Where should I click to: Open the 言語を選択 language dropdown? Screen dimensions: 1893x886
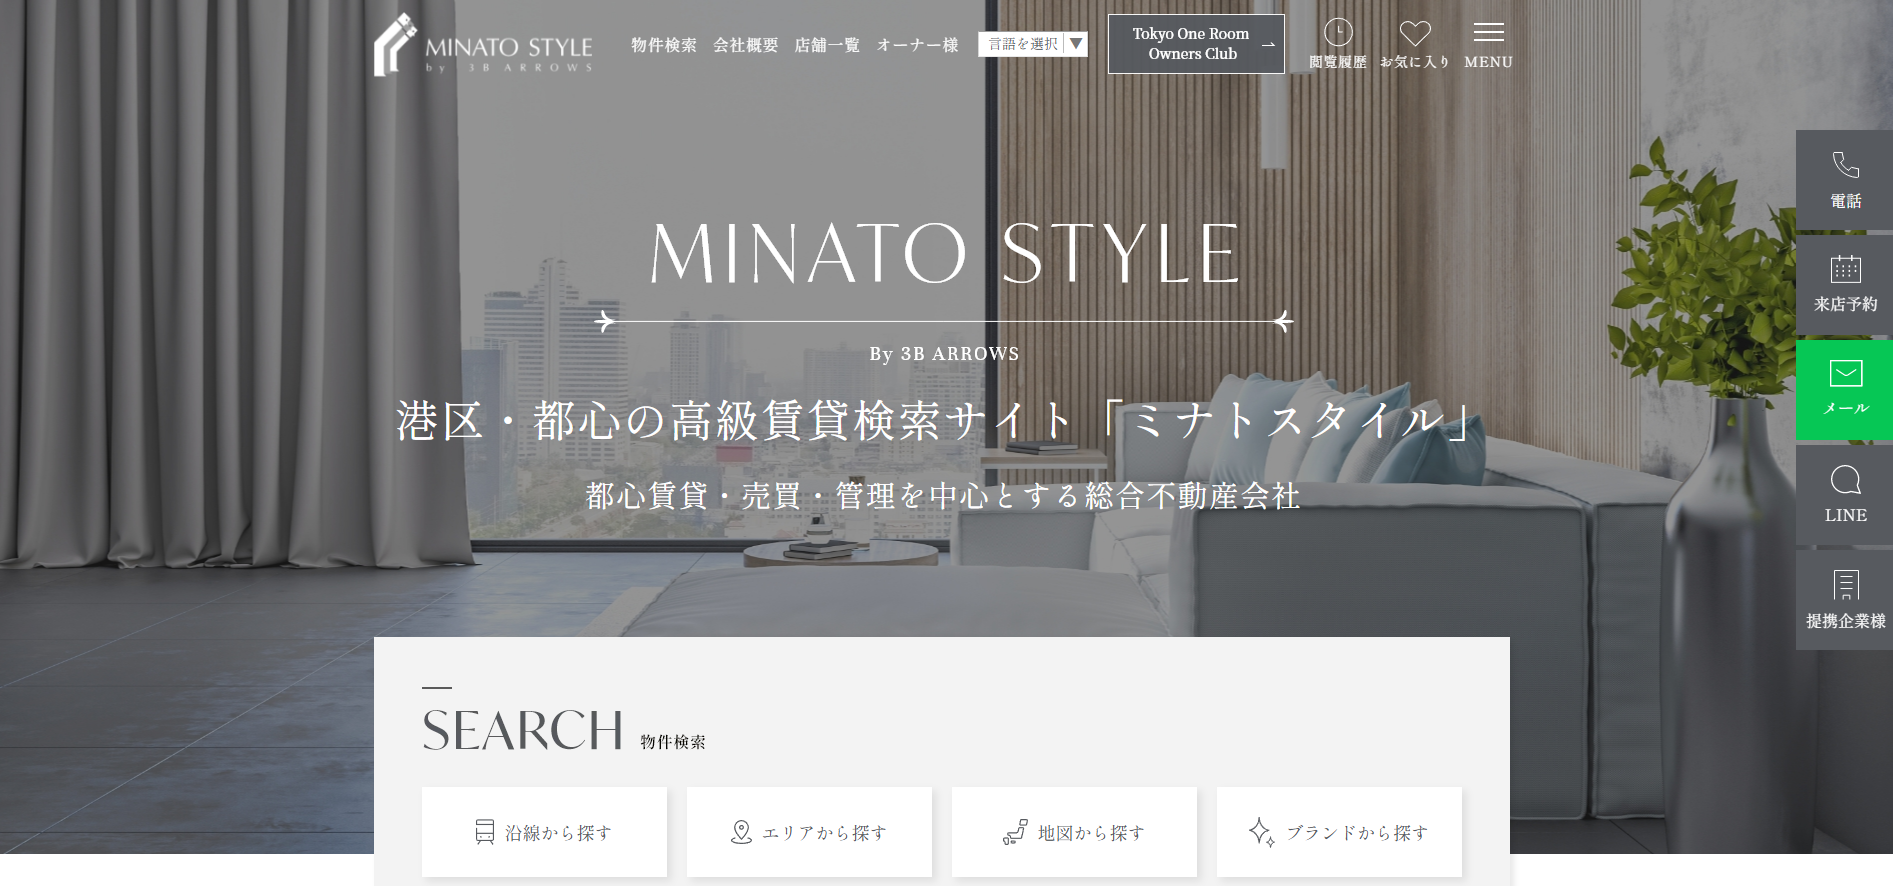click(x=1032, y=44)
